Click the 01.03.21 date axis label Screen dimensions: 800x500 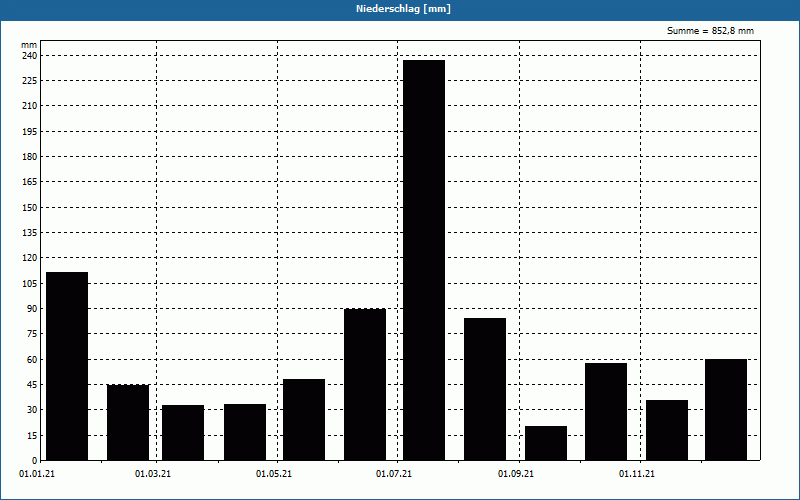coord(153,474)
